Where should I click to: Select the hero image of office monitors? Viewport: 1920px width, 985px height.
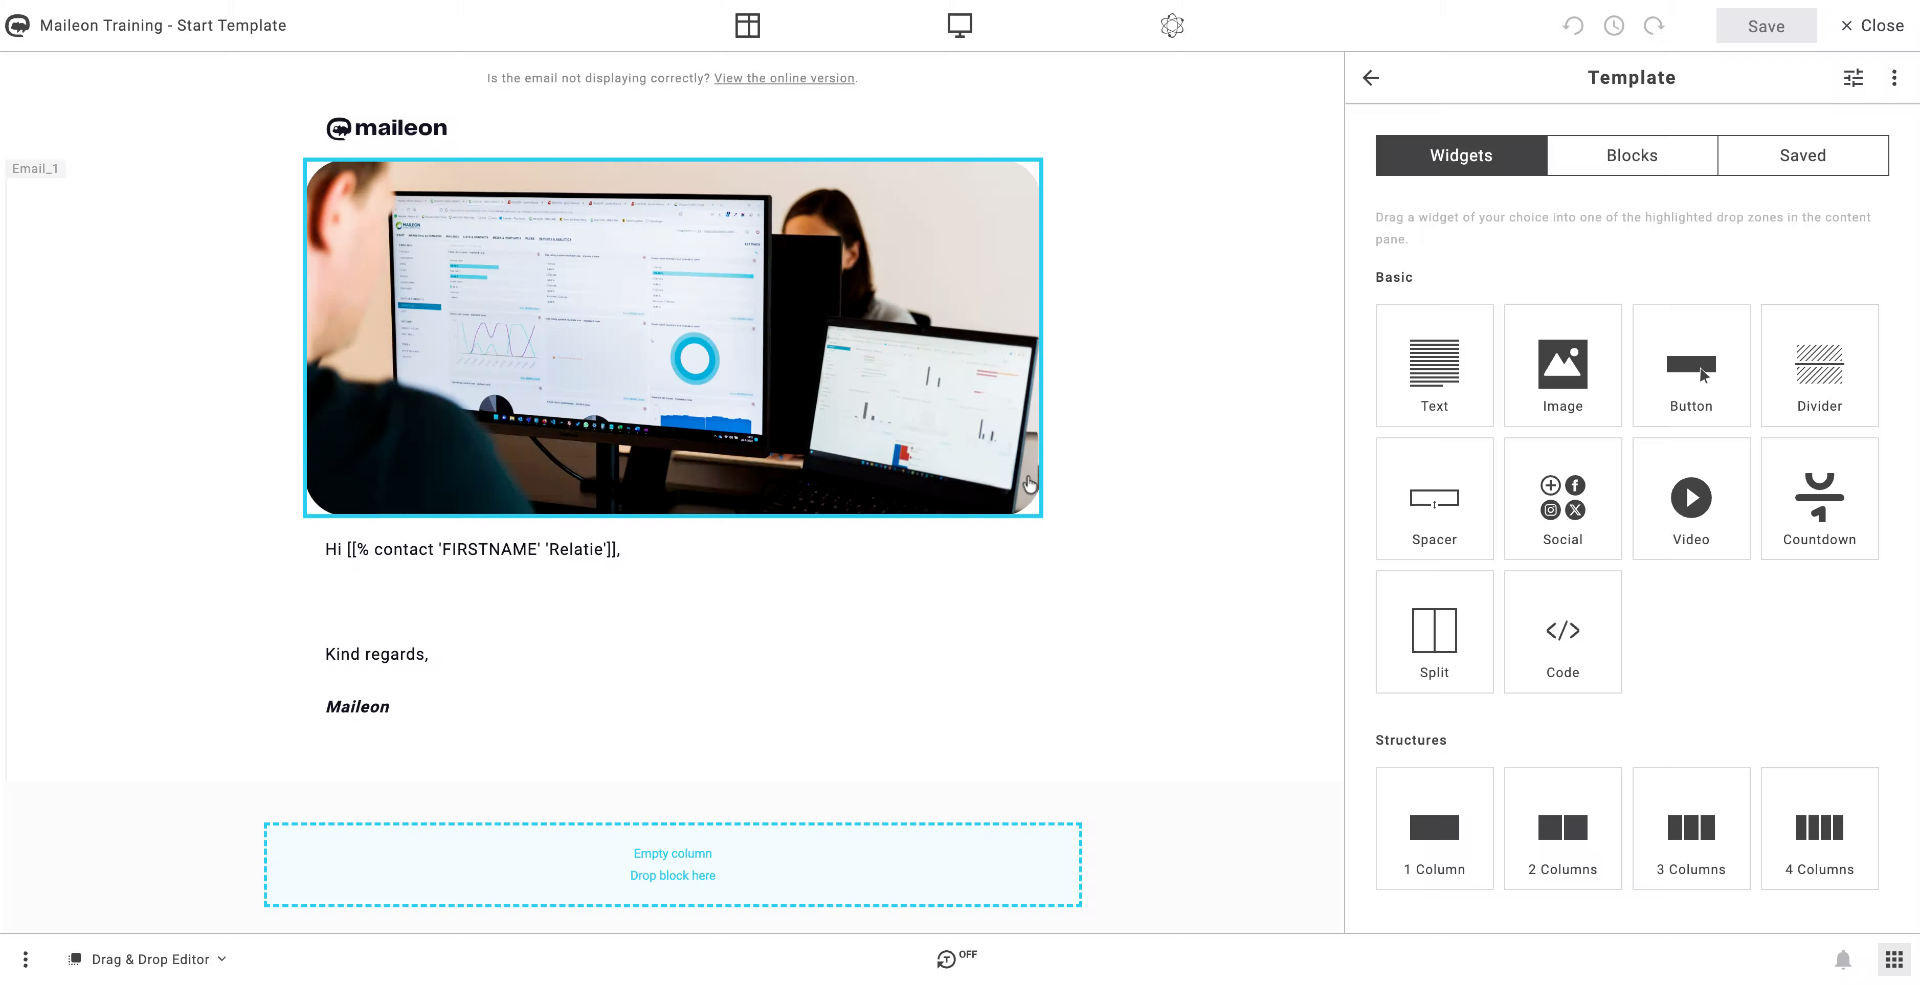pyautogui.click(x=673, y=338)
